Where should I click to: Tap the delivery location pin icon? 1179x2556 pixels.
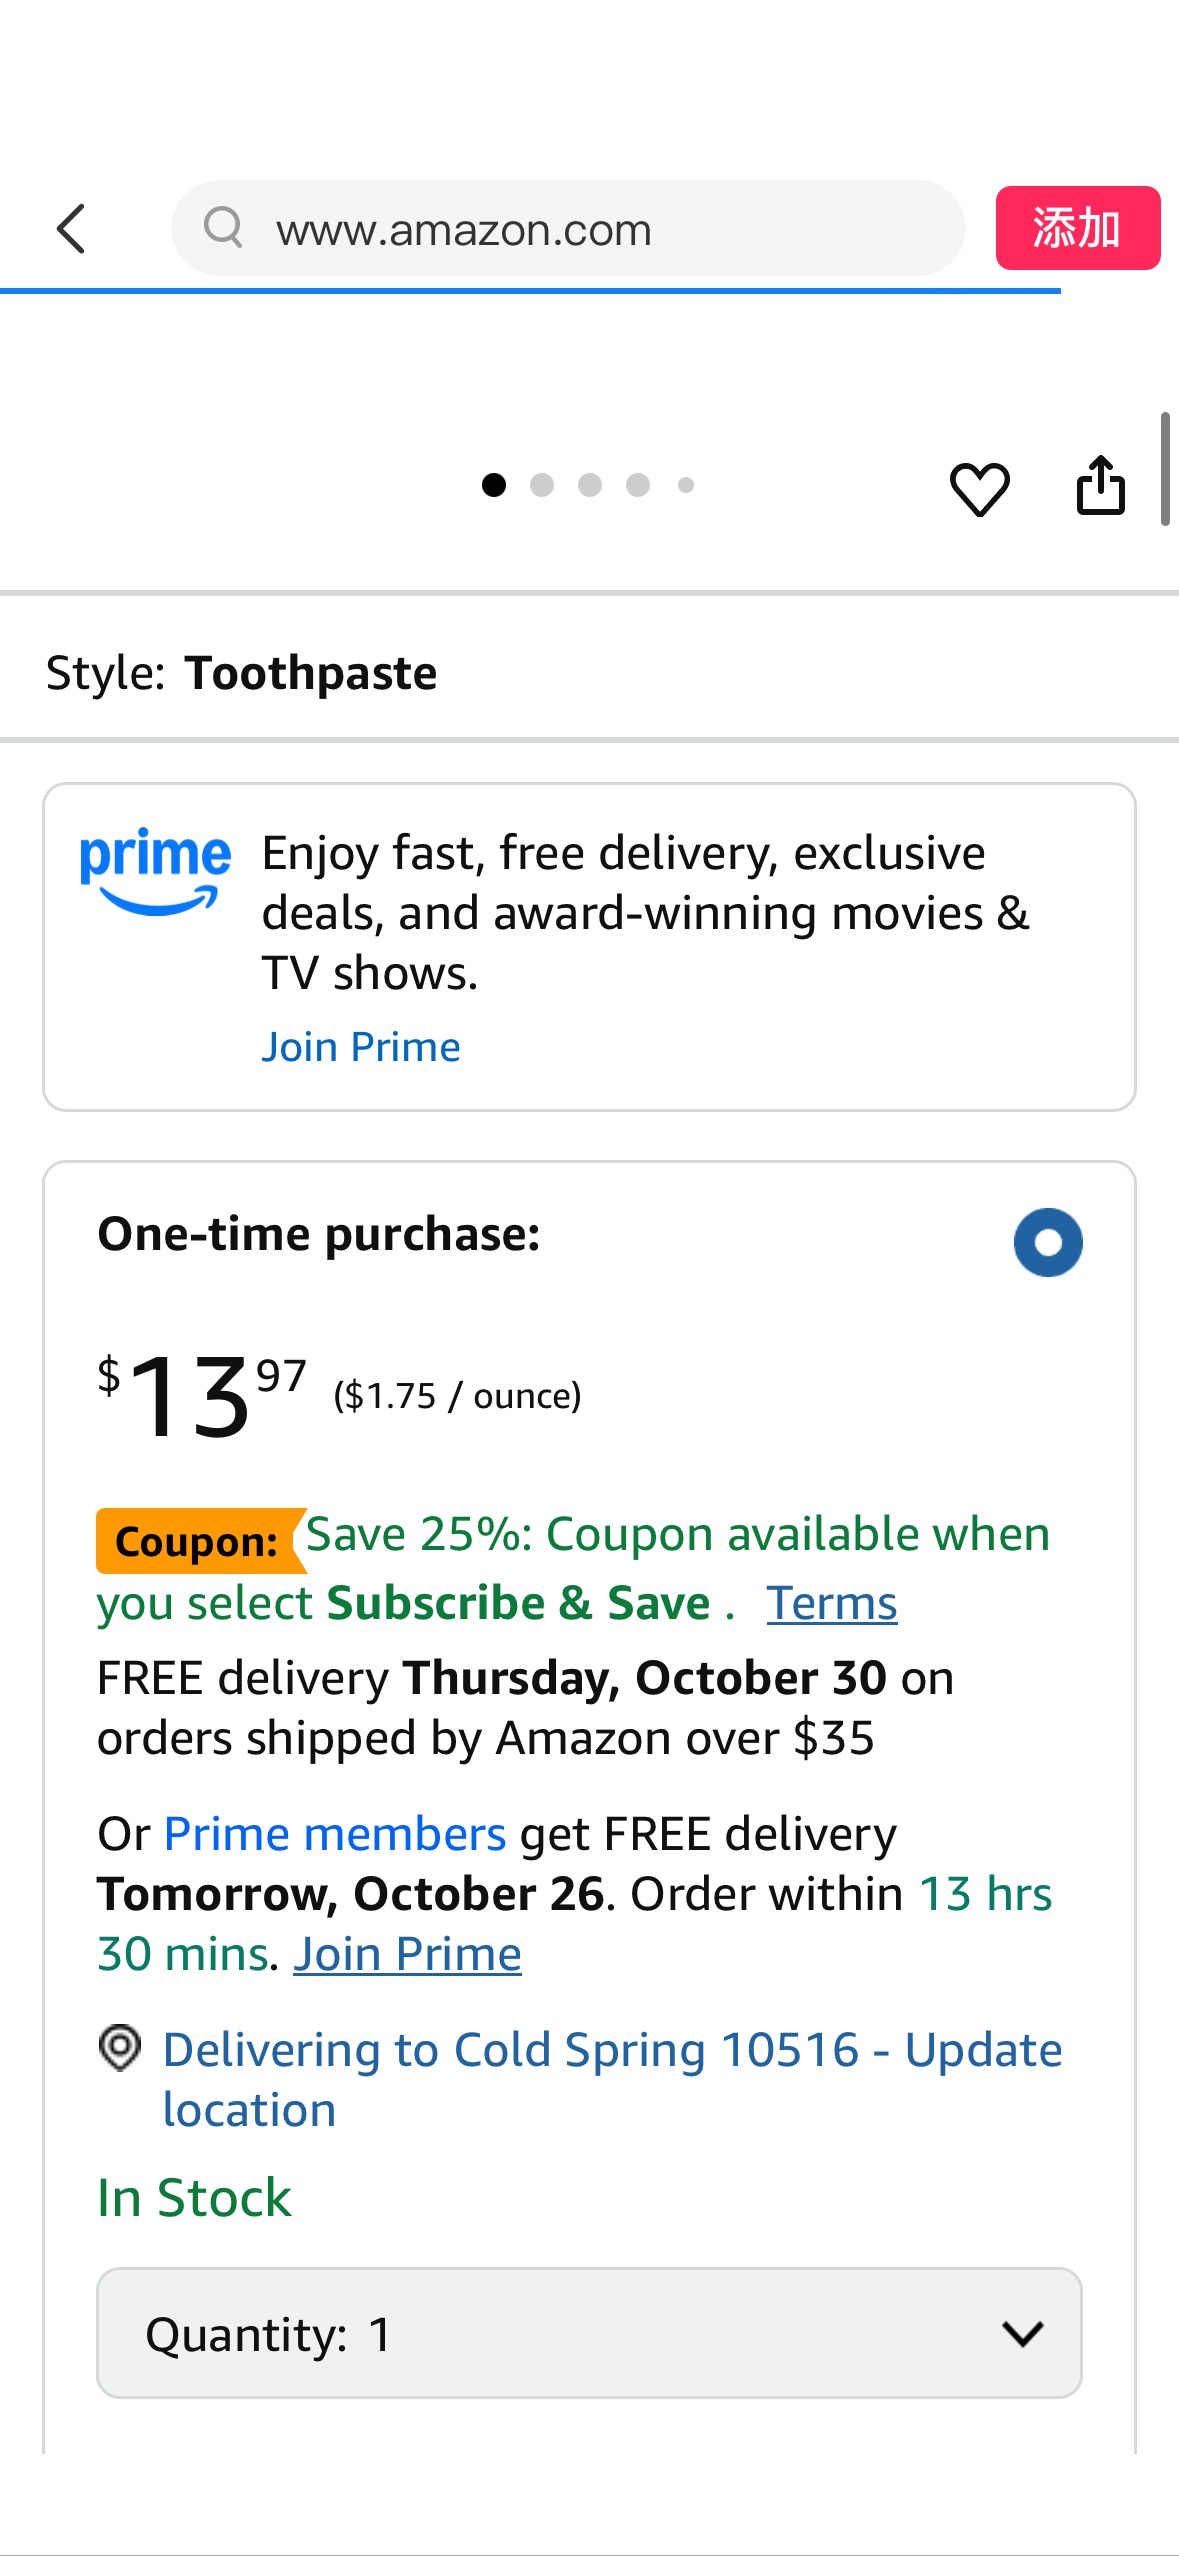120,2048
